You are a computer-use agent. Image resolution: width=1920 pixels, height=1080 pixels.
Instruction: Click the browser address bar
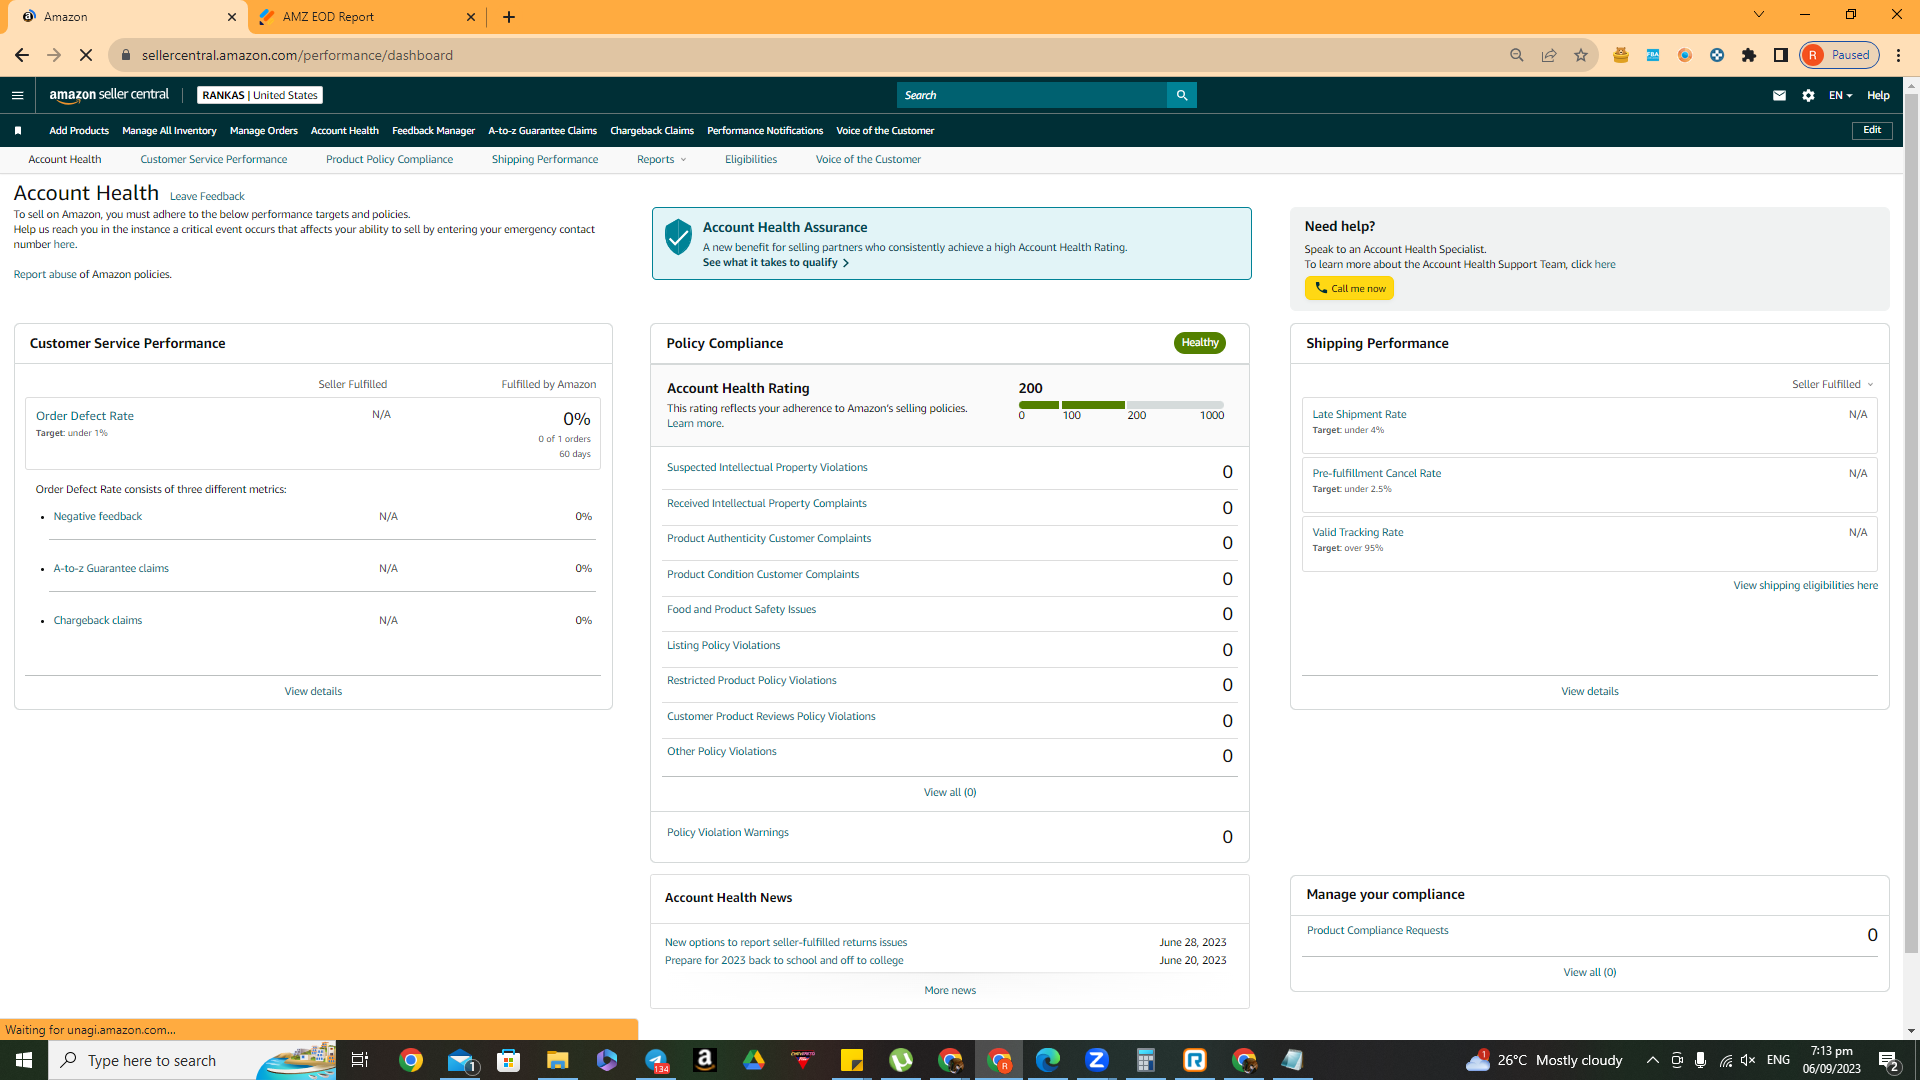click(800, 55)
